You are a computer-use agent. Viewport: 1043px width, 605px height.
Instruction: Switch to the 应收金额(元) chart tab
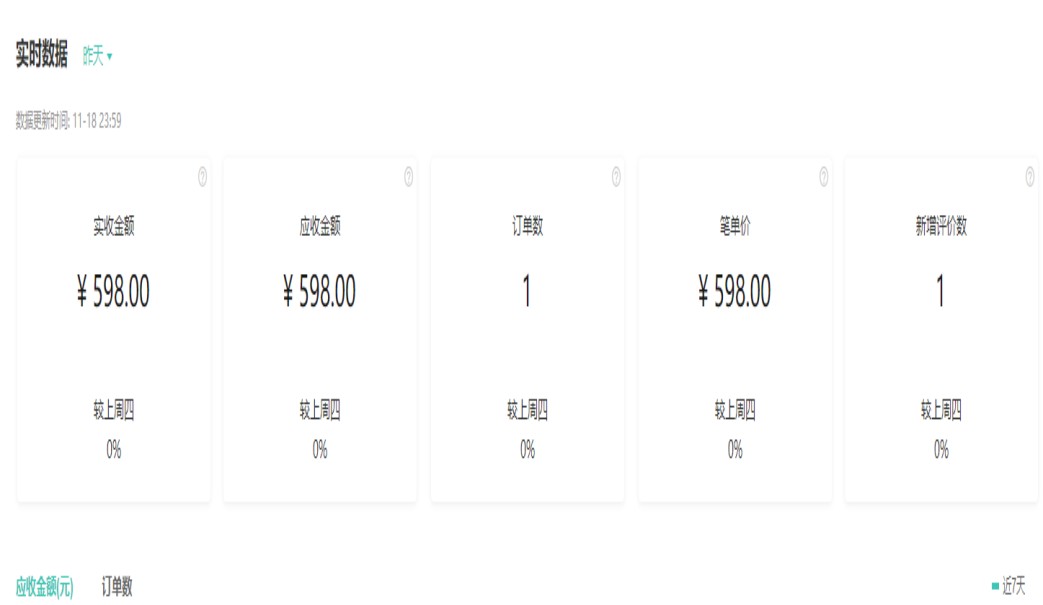(44, 587)
